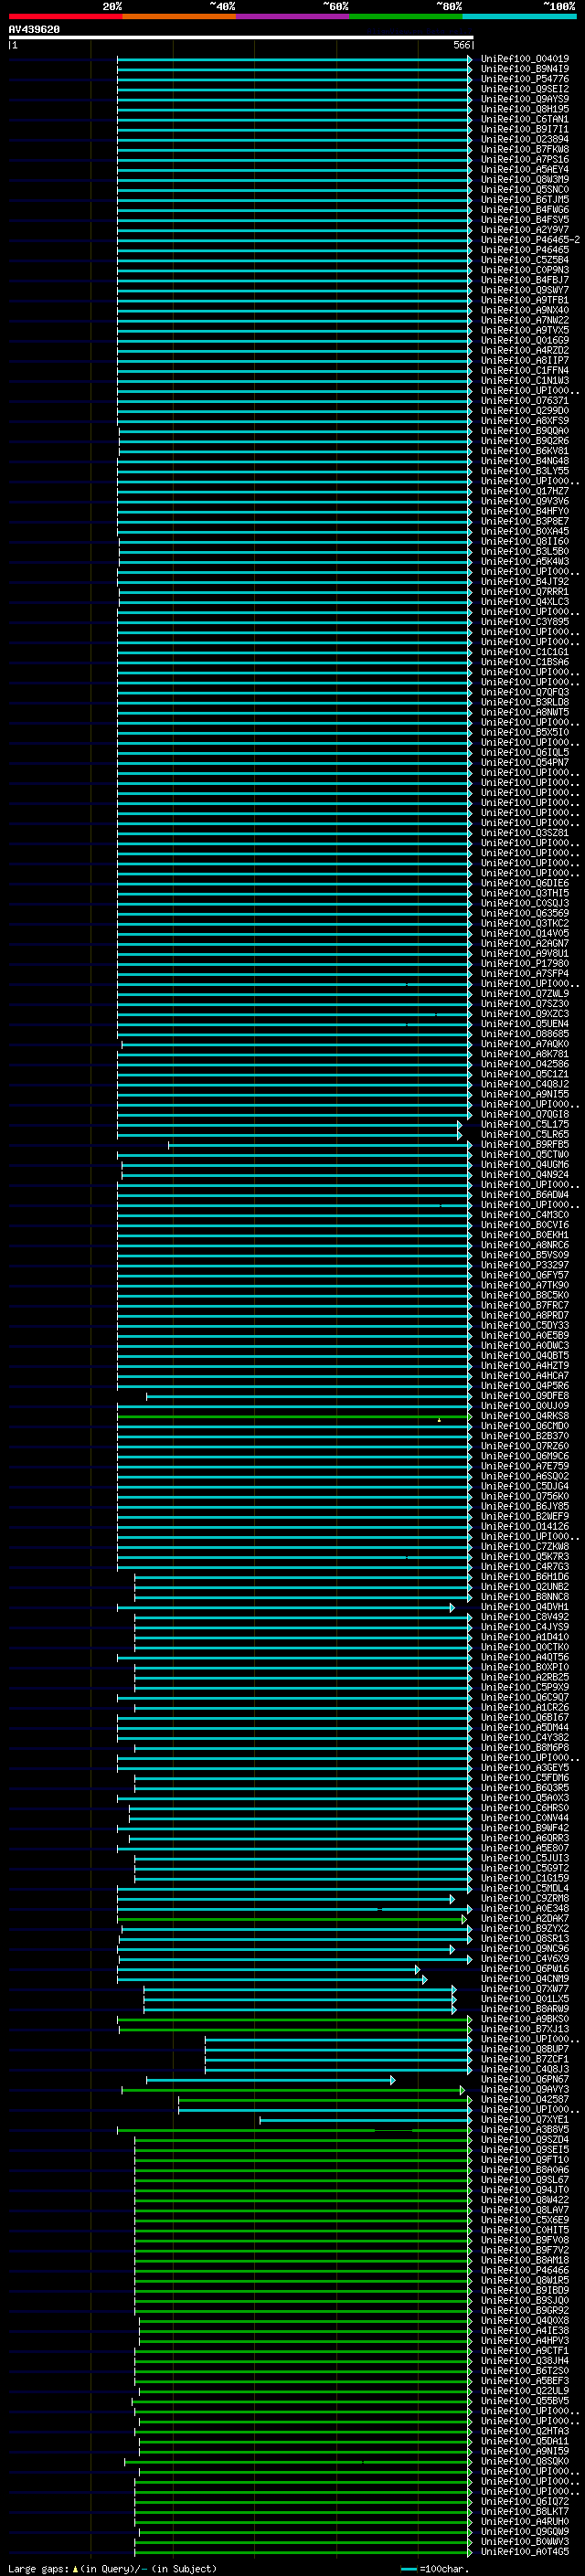Open hit UniRef100_Q9DFE8
This screenshot has width=585, height=2576.
pyautogui.click(x=525, y=1396)
